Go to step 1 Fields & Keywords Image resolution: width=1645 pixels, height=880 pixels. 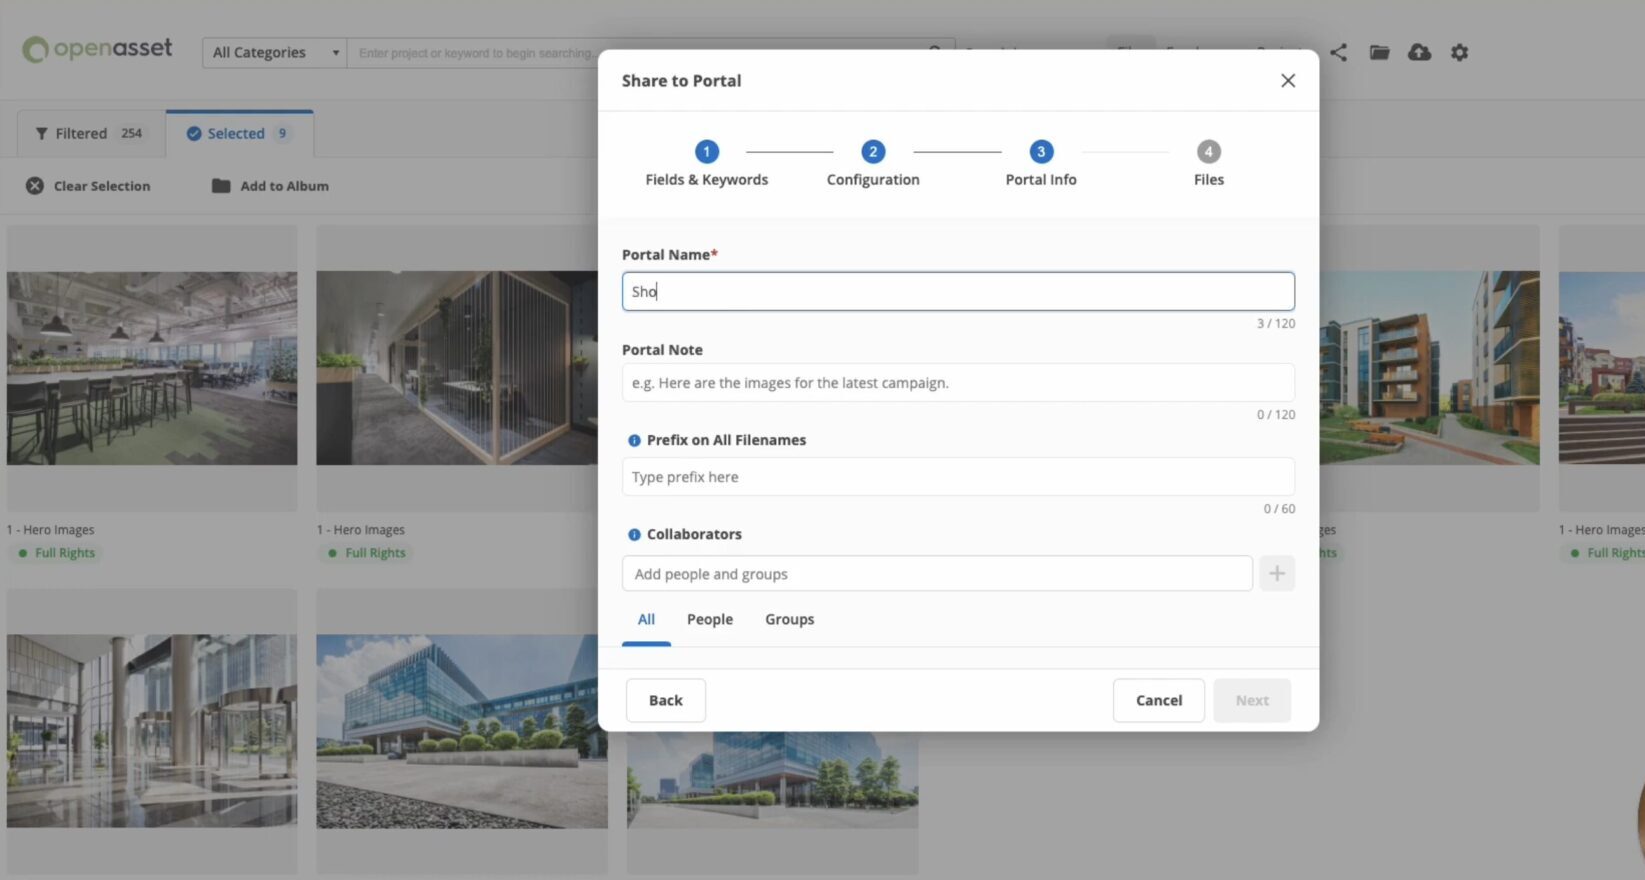pos(706,164)
